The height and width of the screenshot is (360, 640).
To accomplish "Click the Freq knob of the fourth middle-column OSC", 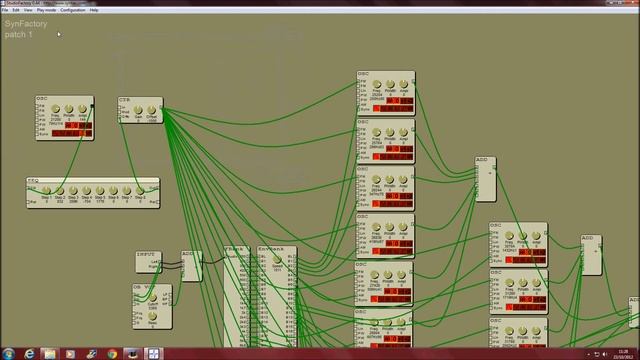I will pos(376,227).
